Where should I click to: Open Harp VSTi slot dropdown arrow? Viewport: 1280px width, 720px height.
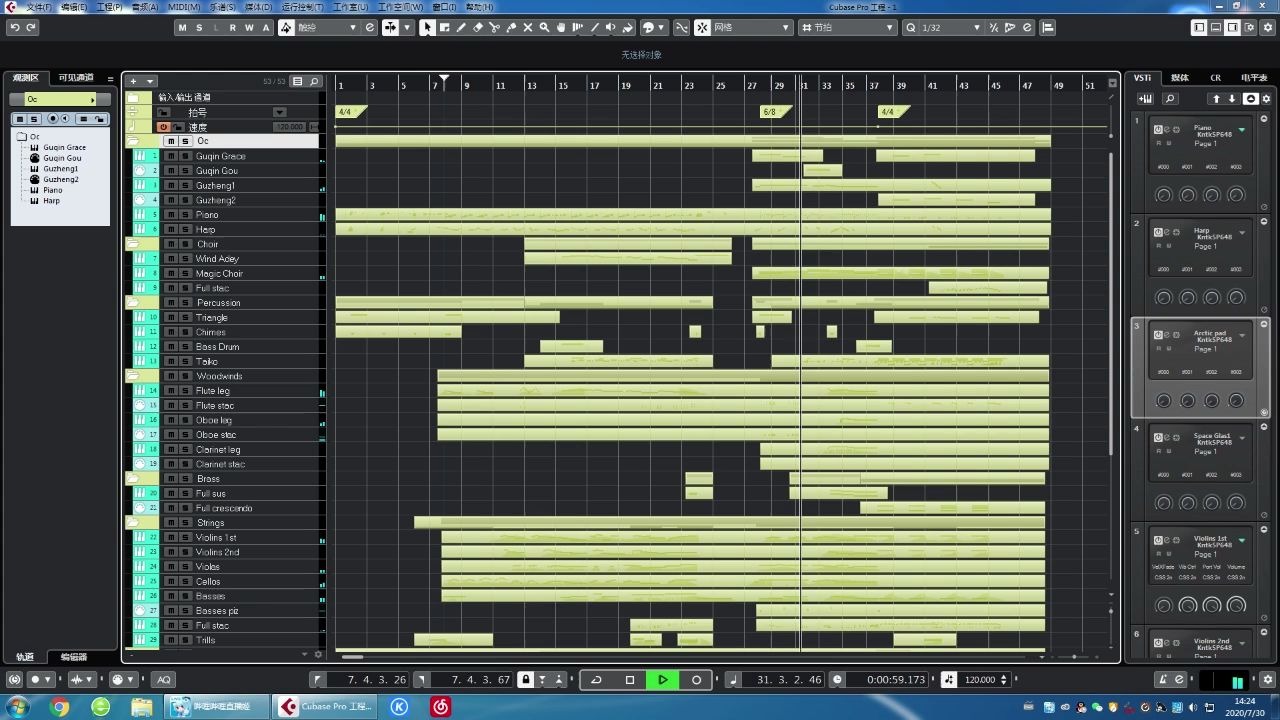(1242, 232)
